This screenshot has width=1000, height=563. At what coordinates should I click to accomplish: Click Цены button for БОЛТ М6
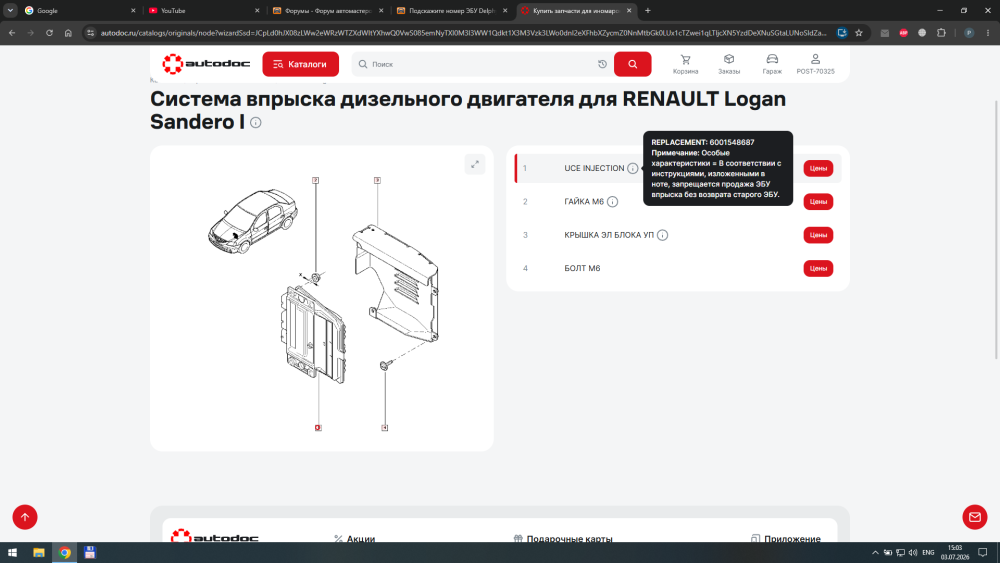(818, 268)
